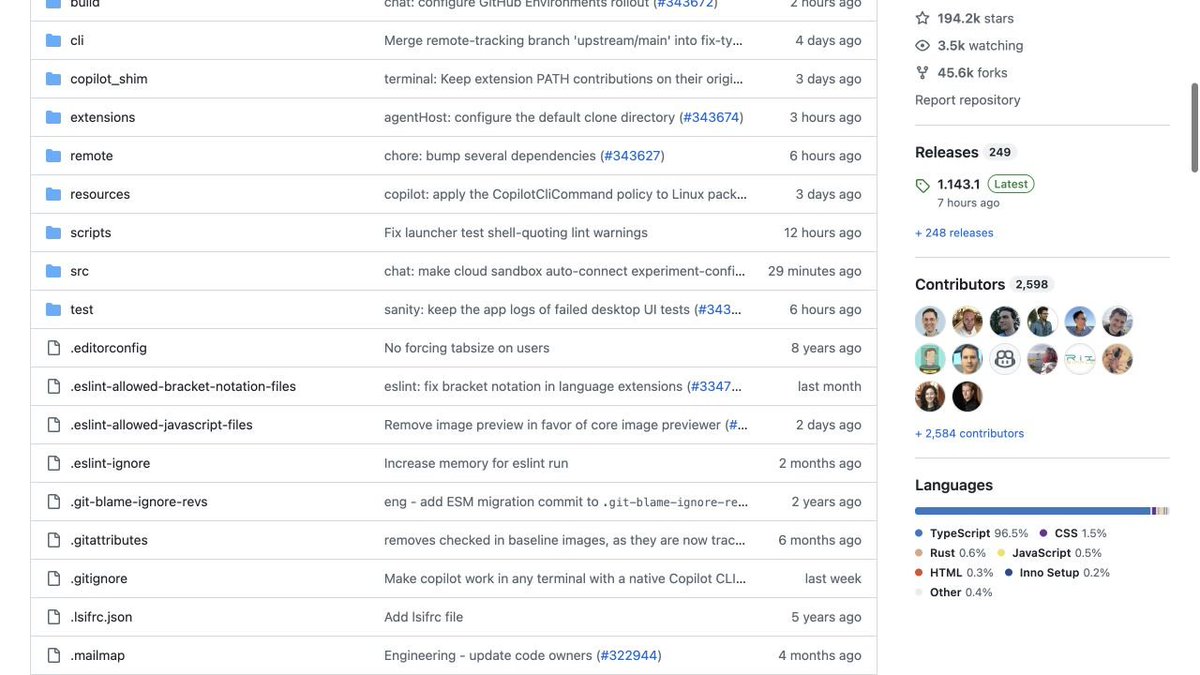
Task: Click the blue TypeScript segment of language bar
Action: (x=1033, y=511)
